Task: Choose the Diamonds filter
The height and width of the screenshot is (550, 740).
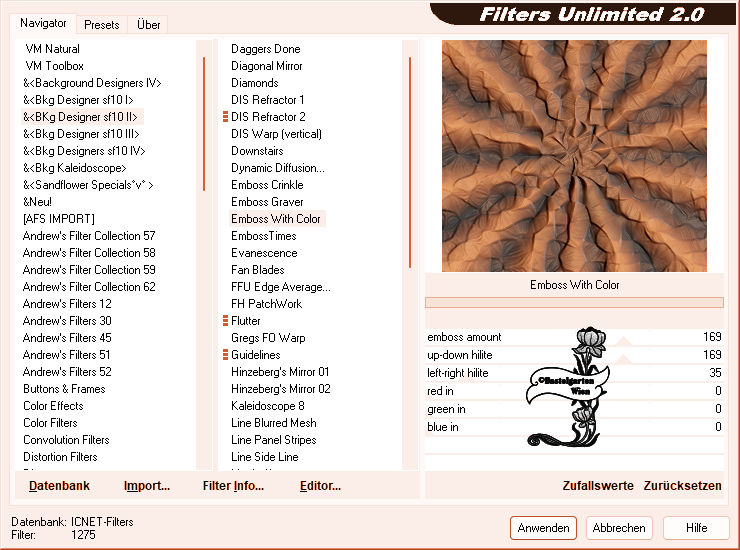Action: [255, 83]
